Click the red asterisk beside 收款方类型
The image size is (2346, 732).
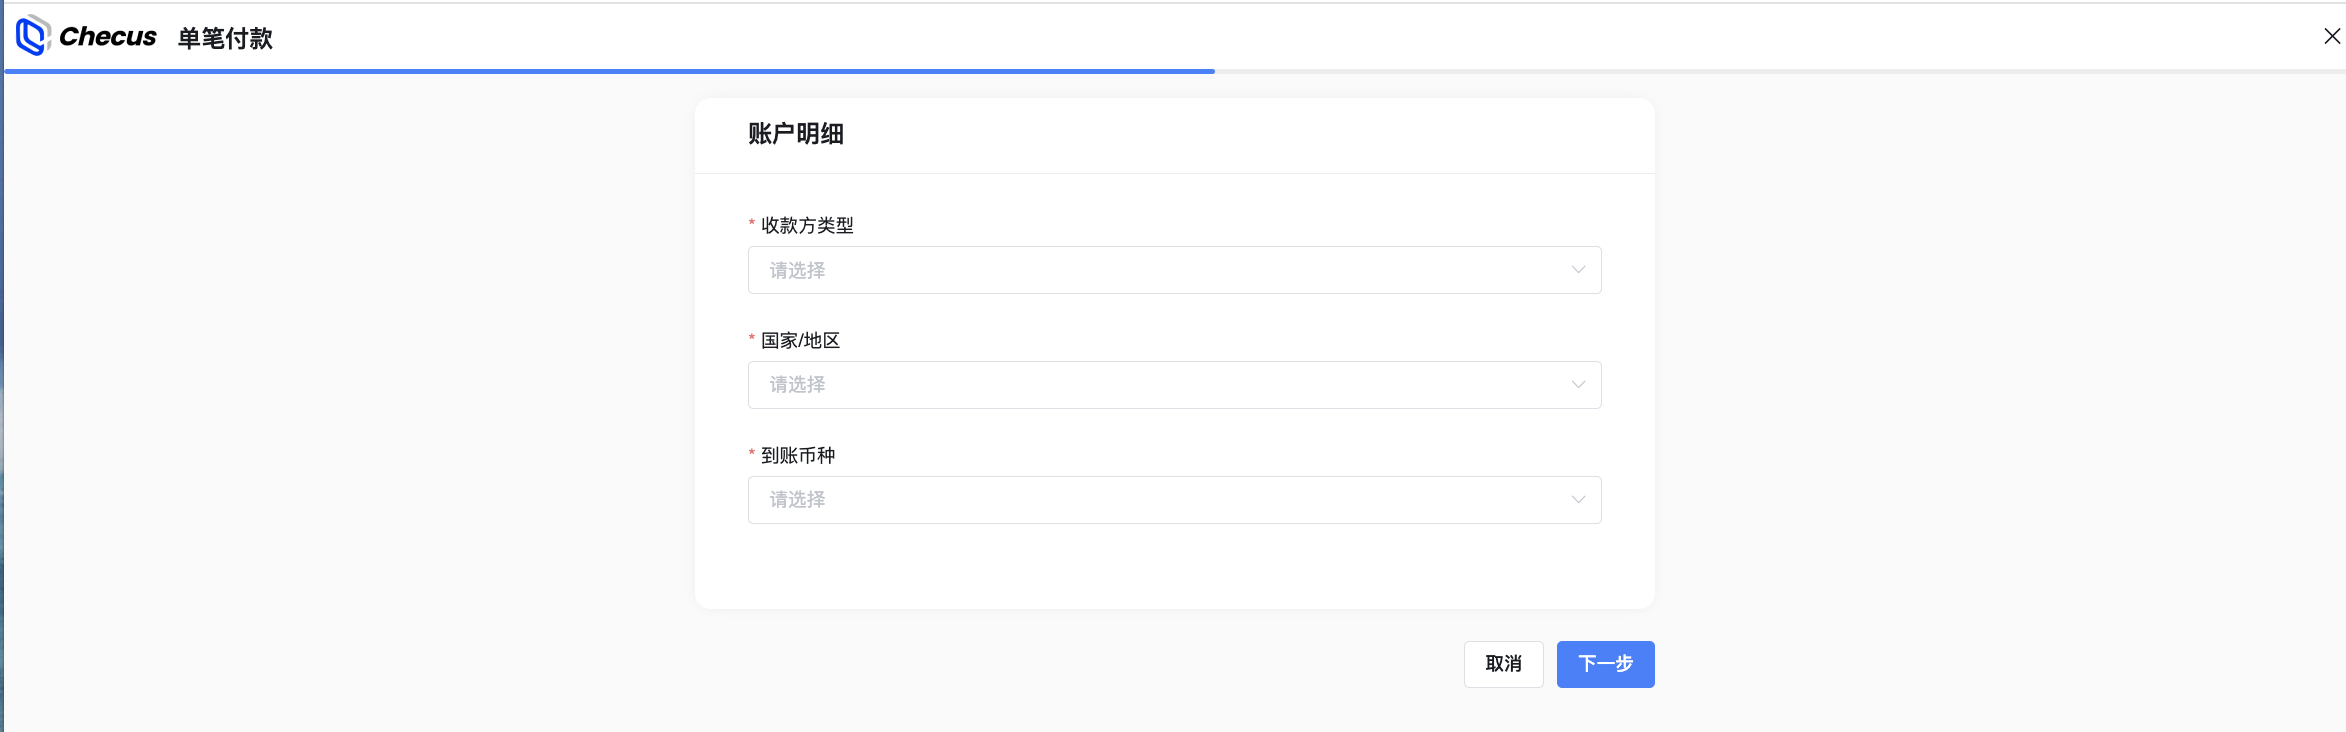[x=752, y=224]
